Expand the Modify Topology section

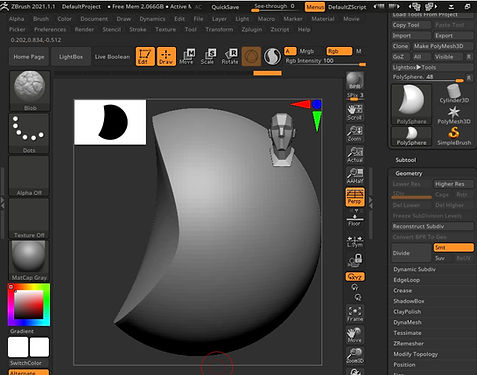click(x=416, y=354)
